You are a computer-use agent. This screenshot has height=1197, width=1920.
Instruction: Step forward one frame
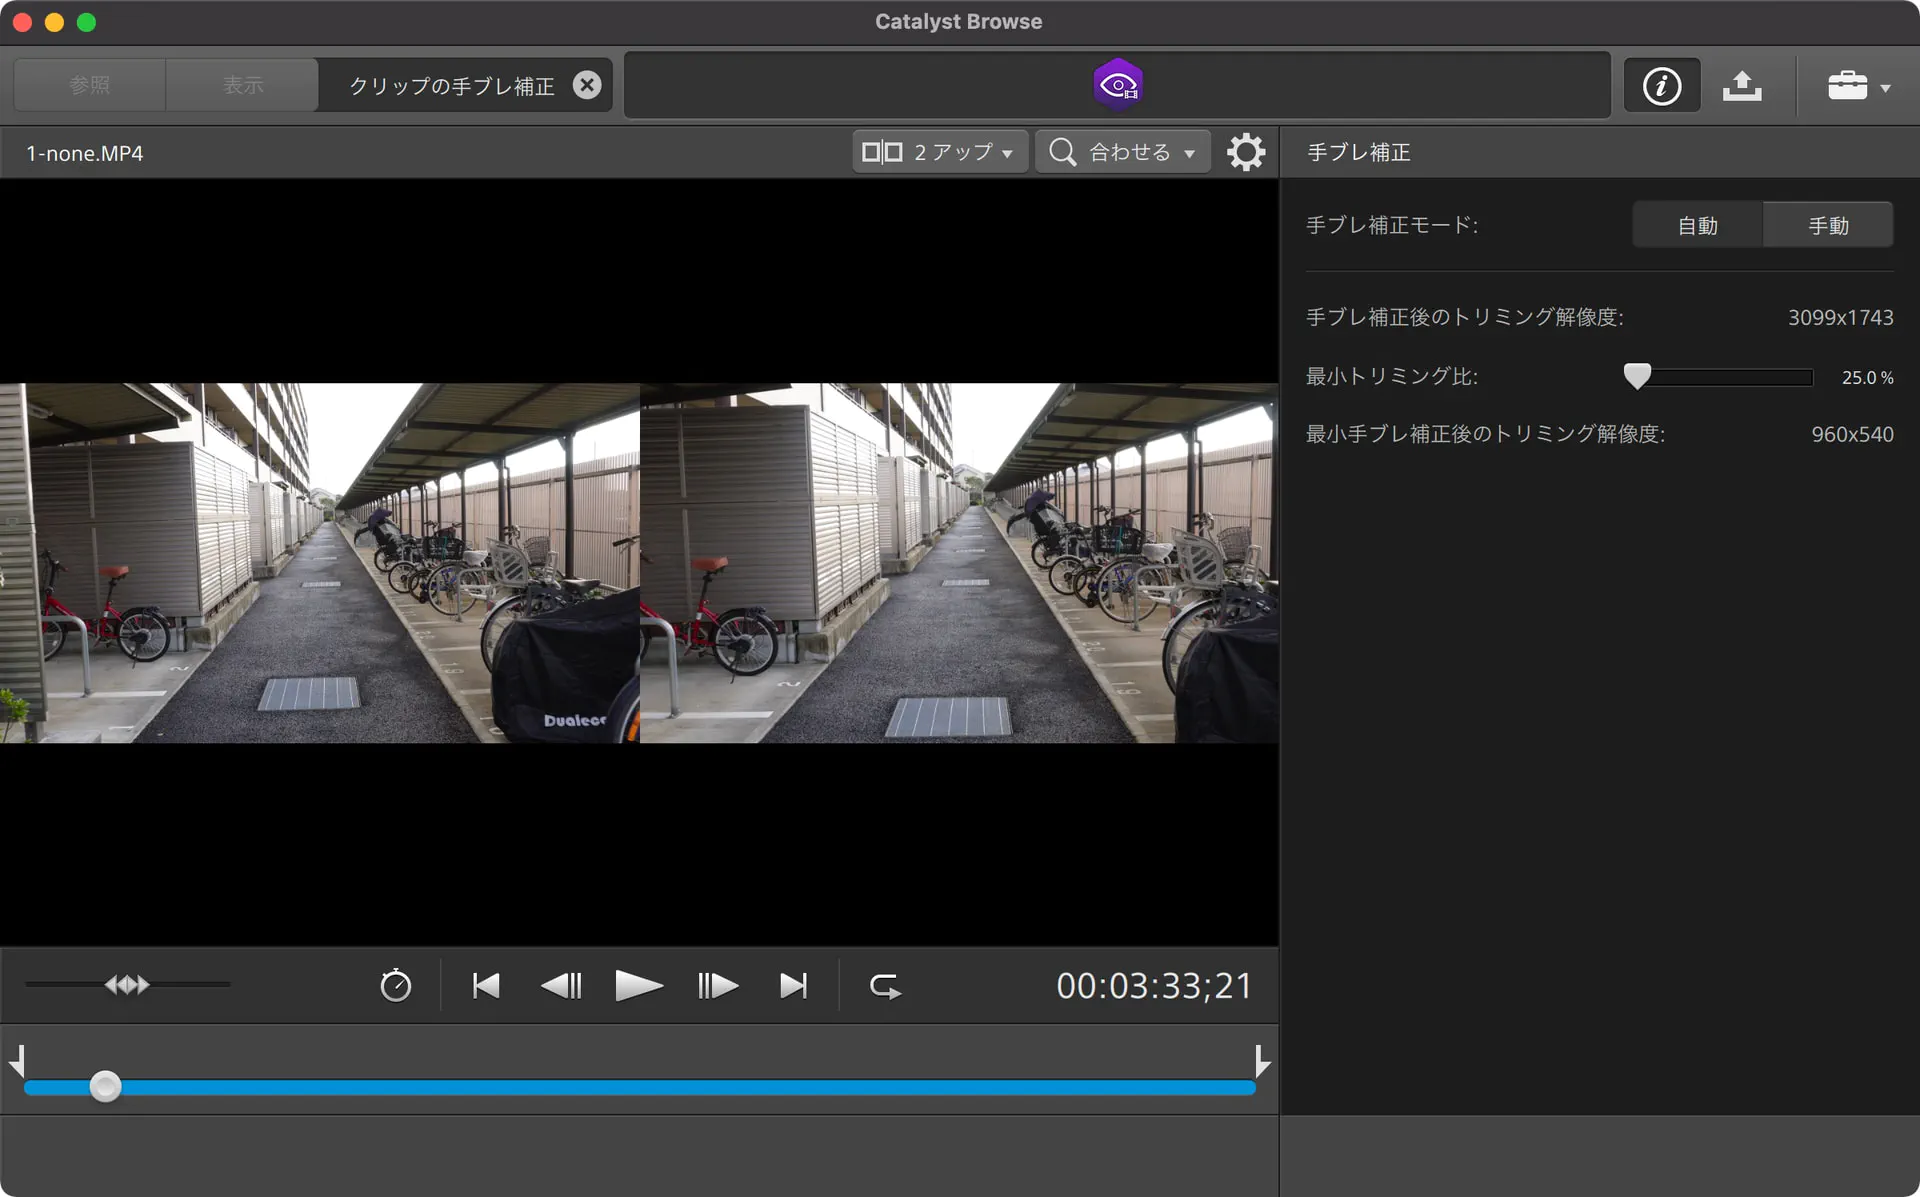(716, 985)
